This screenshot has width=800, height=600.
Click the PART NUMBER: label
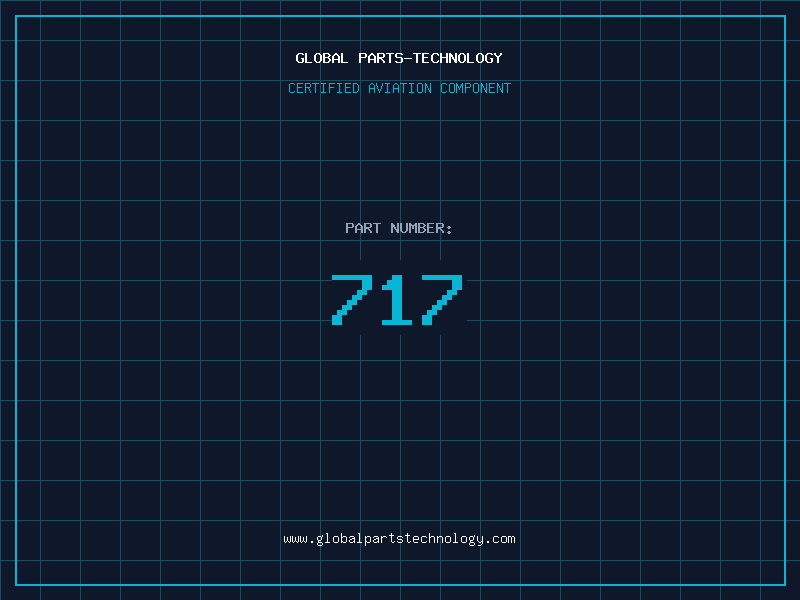point(399,228)
